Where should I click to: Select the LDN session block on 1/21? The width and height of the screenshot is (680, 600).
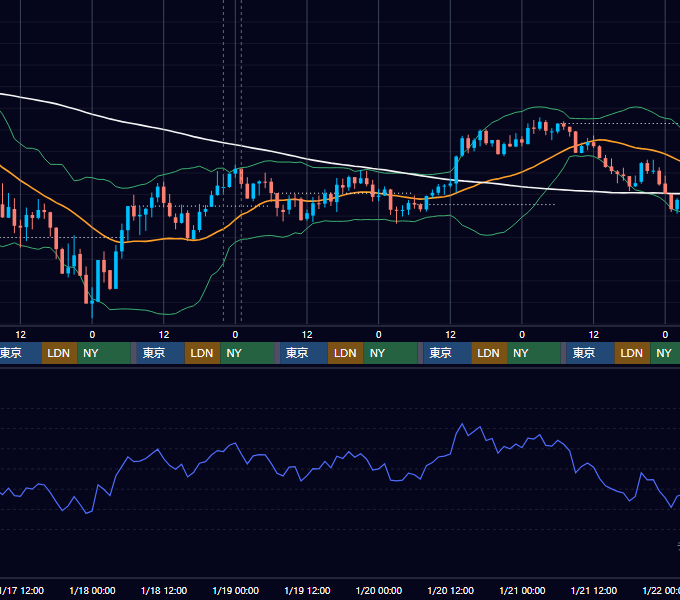pos(632,353)
